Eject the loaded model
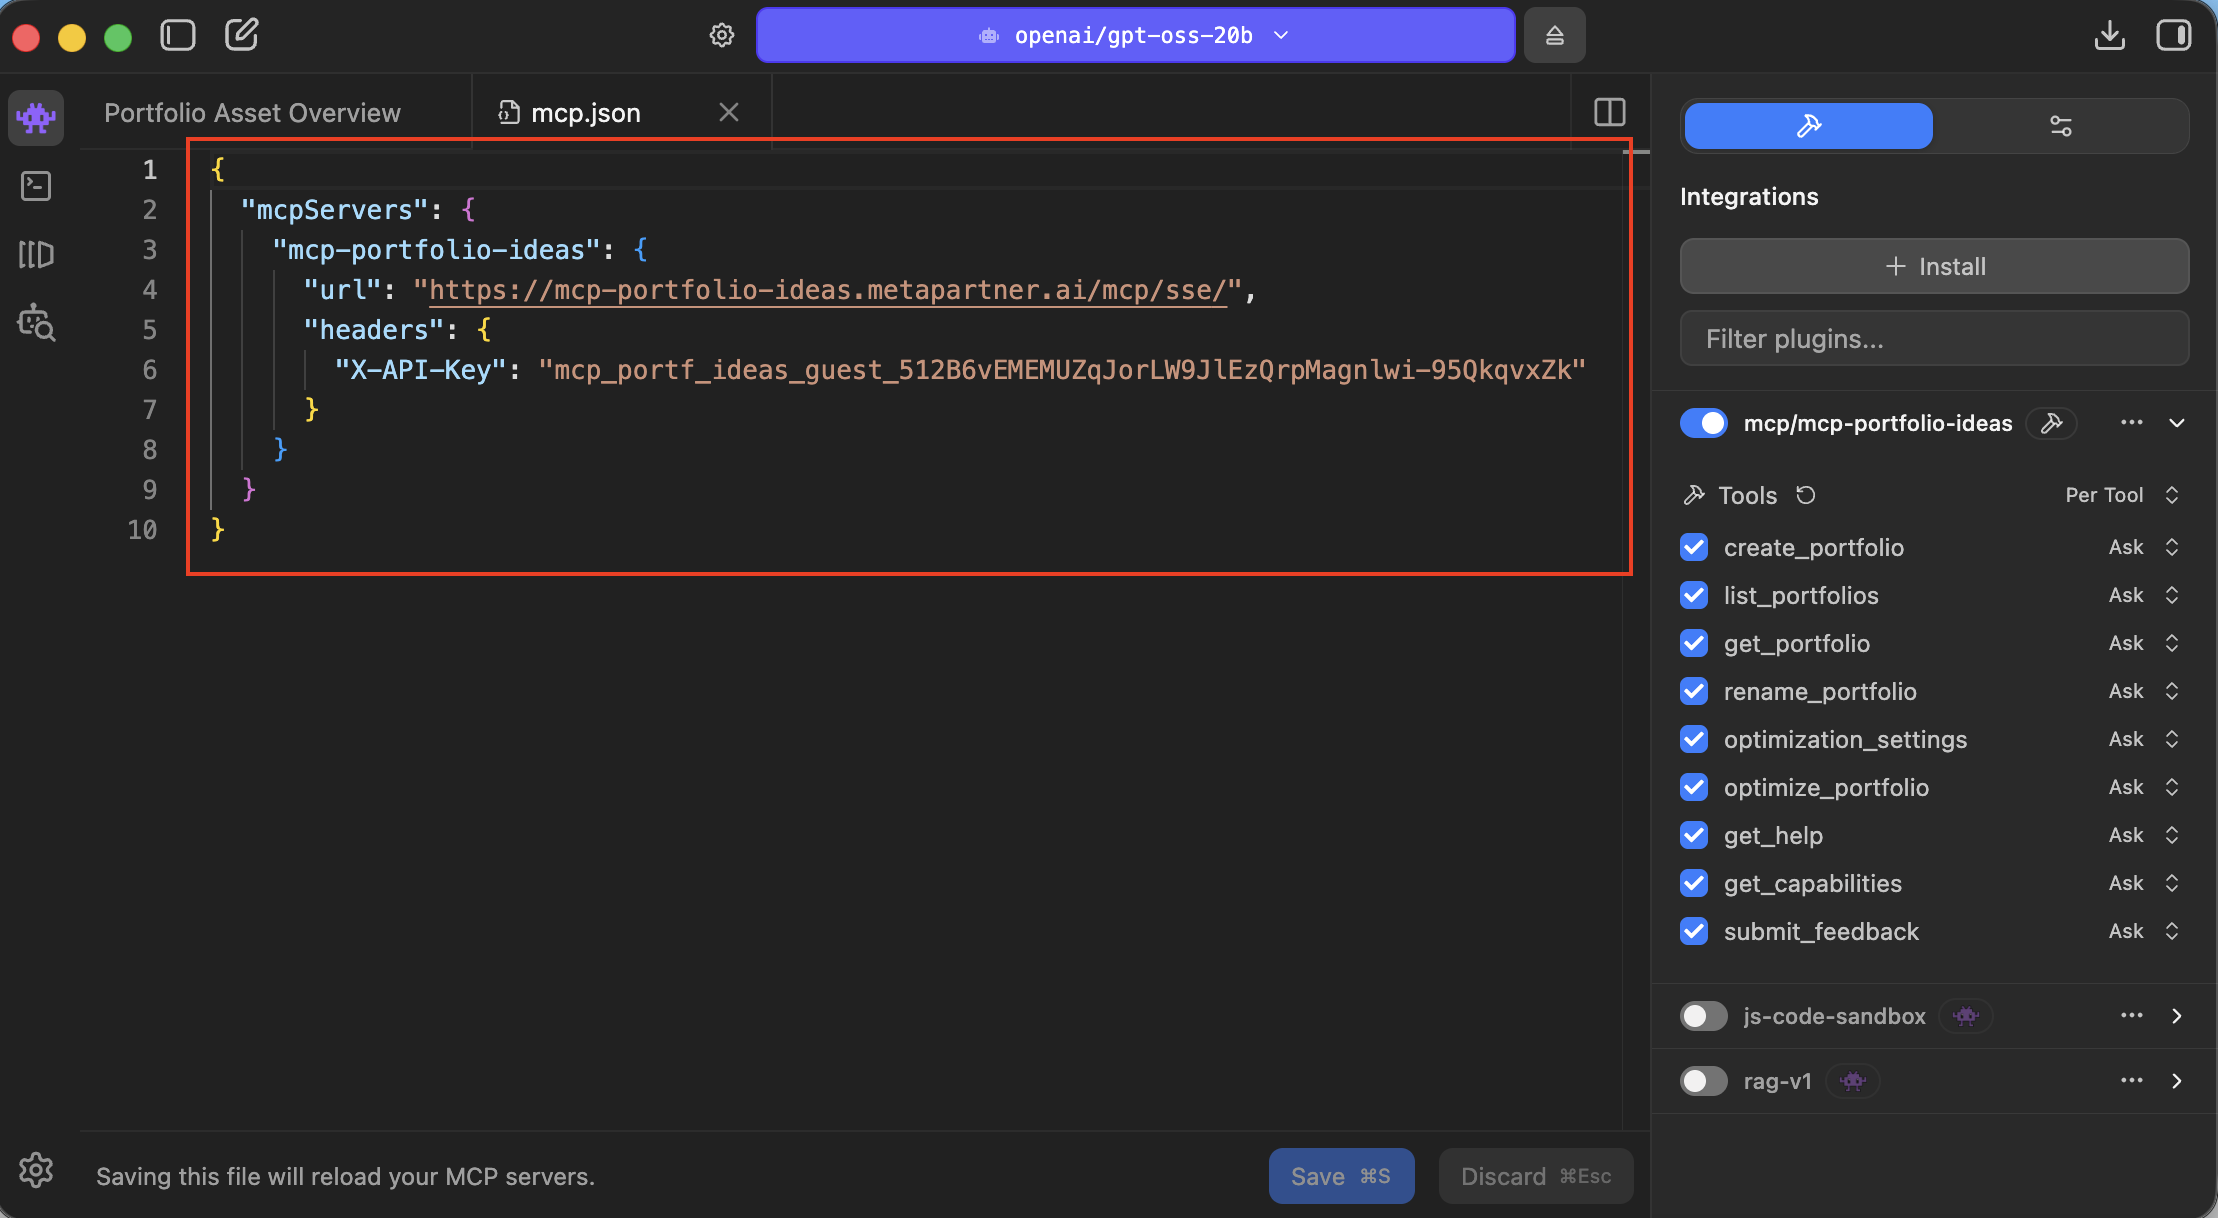The image size is (2218, 1218). [x=1555, y=36]
